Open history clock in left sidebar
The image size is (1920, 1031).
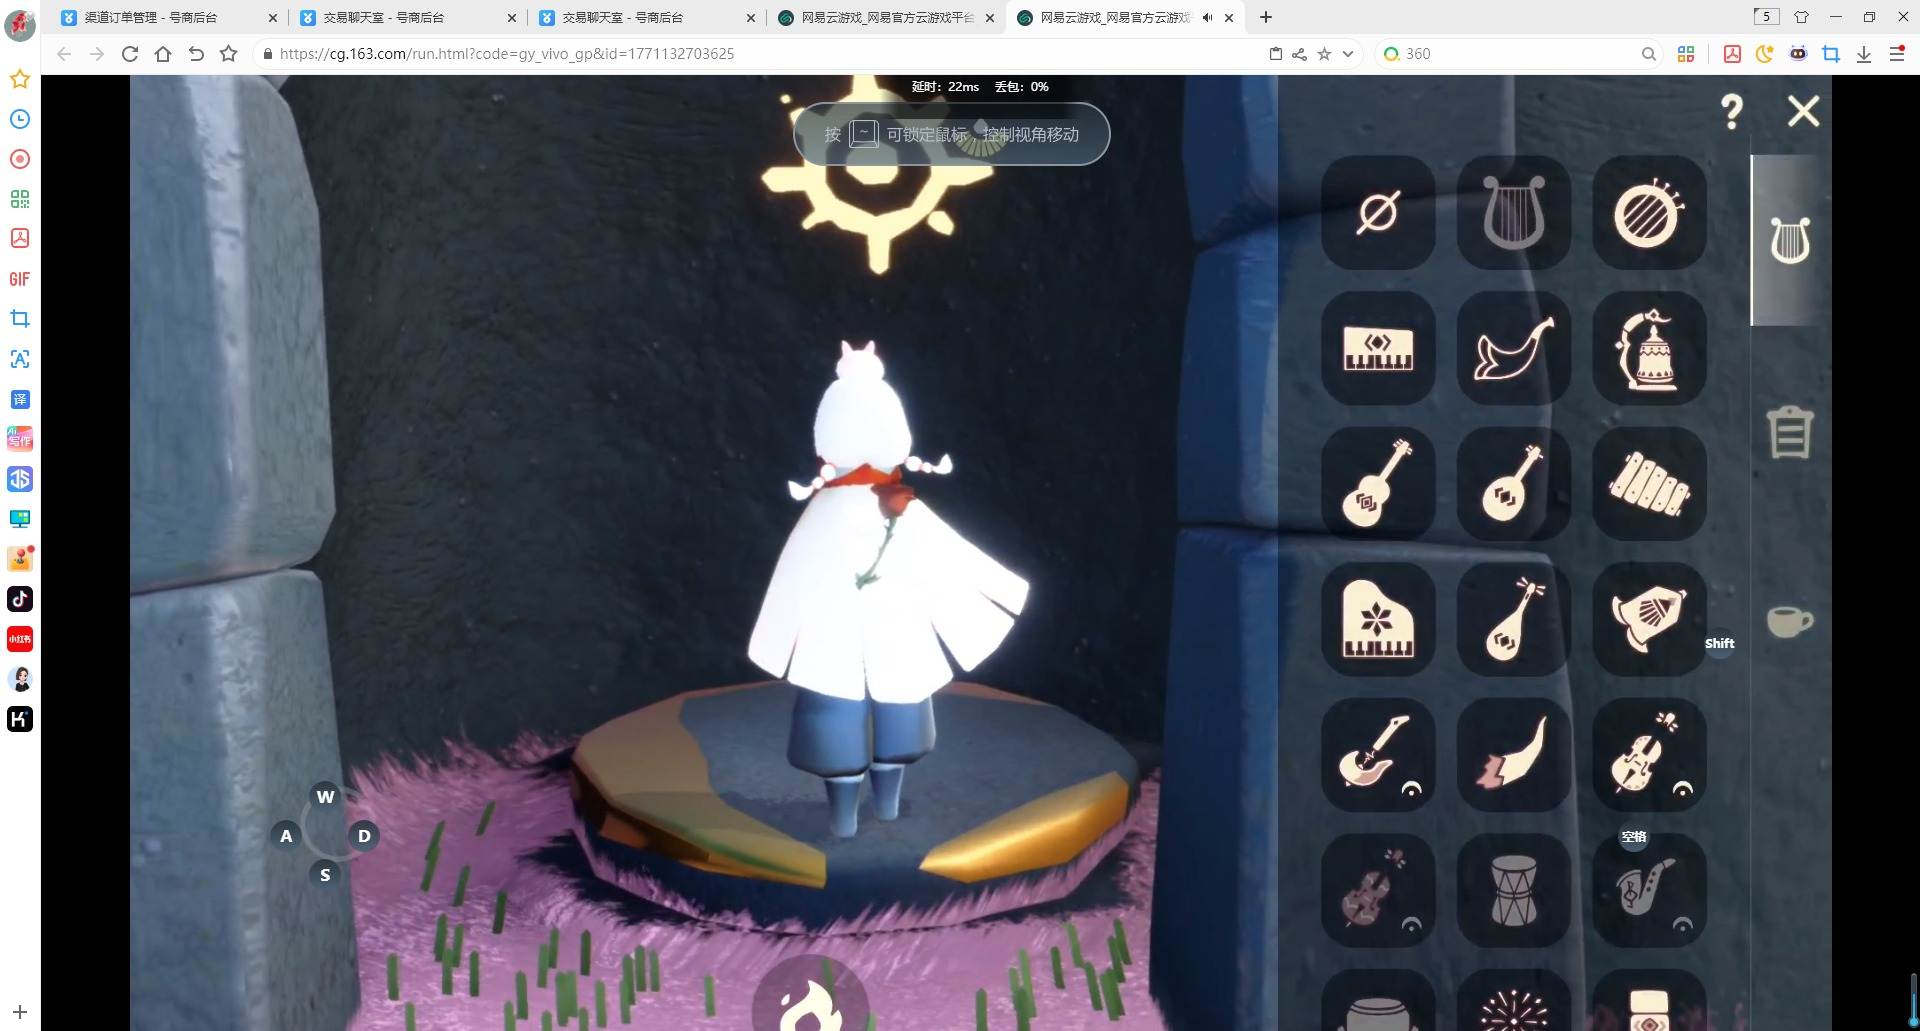(x=20, y=119)
